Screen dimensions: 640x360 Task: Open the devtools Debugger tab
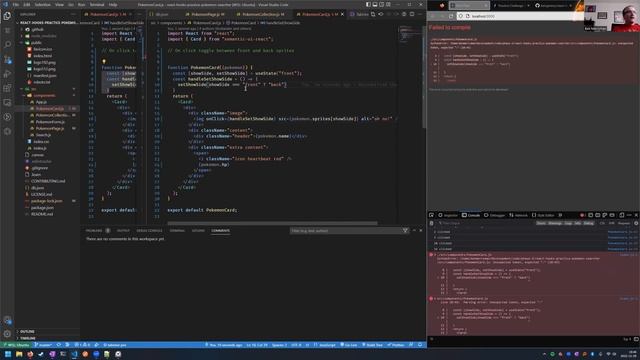(494, 215)
